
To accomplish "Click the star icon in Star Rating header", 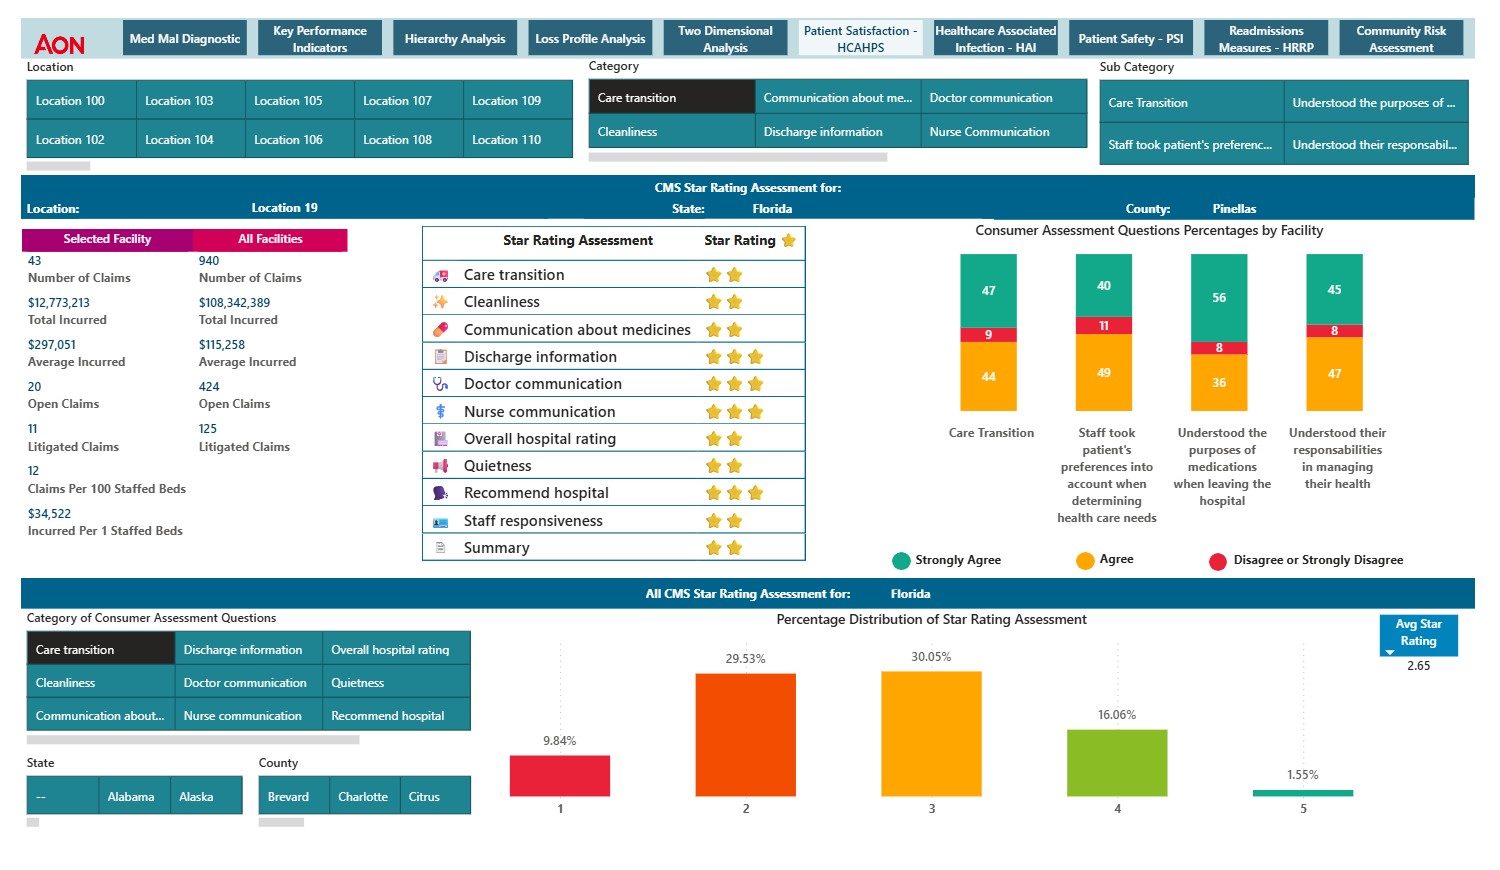I will coord(788,240).
